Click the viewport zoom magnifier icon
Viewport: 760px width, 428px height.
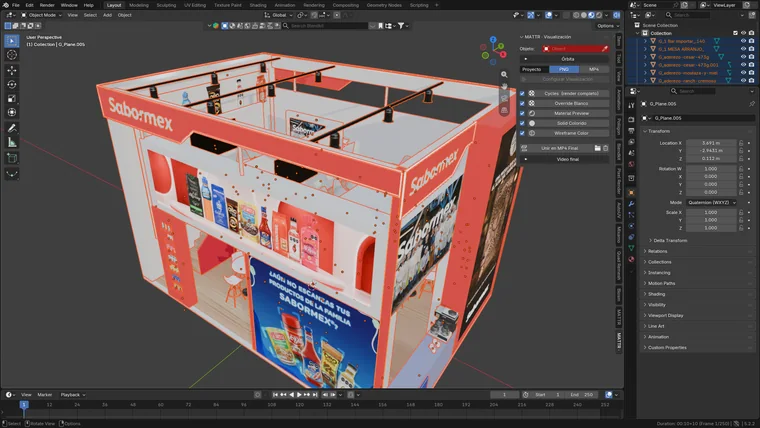click(x=504, y=75)
